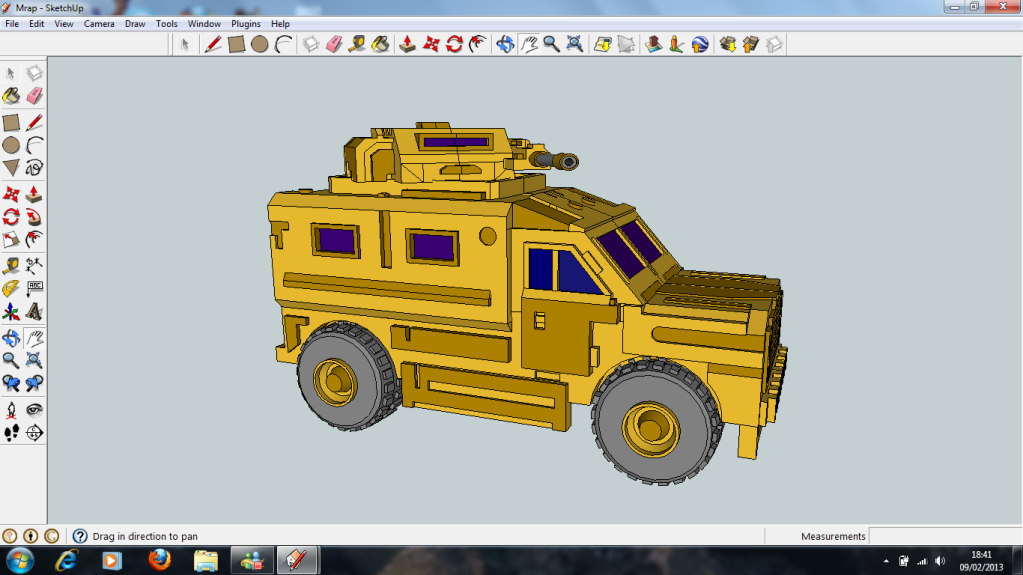This screenshot has height=575, width=1023.
Task: Click the Measurements input box
Action: point(945,536)
